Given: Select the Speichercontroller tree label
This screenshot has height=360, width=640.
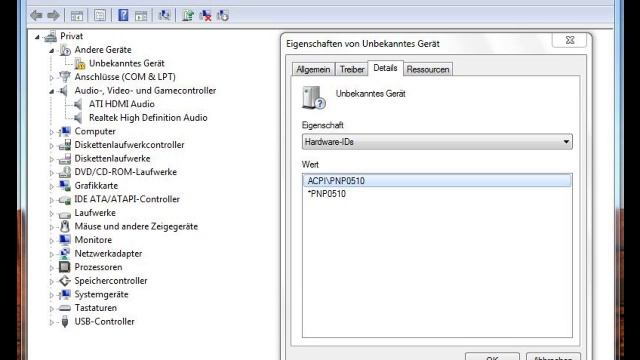Looking at the screenshot, I should (x=111, y=281).
